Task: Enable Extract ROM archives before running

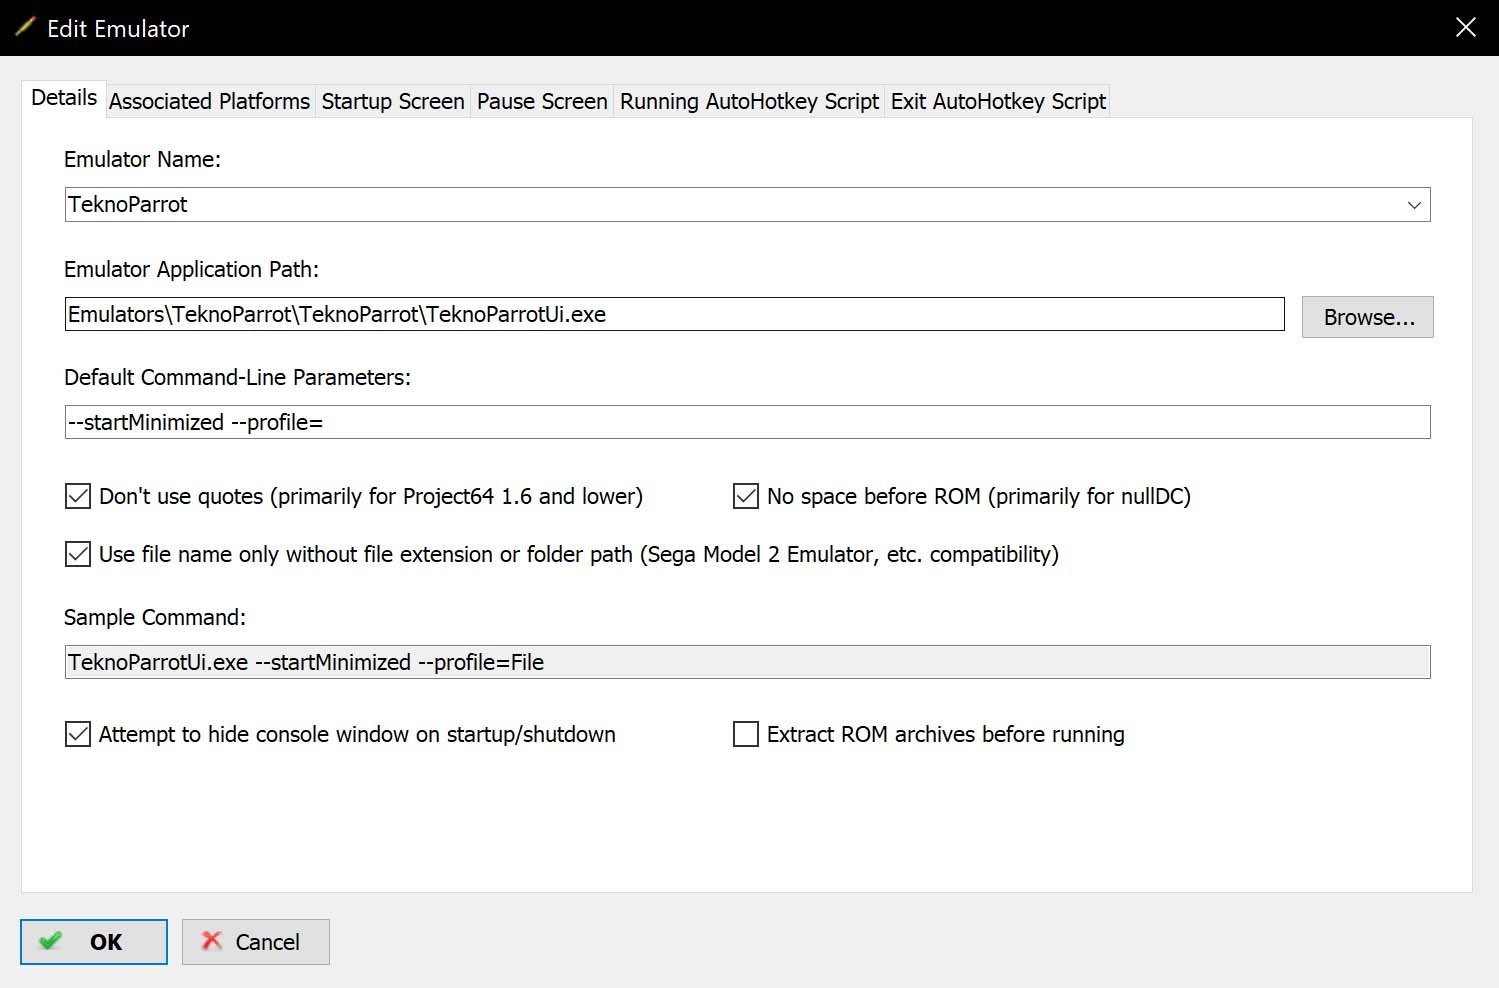Action: click(746, 734)
